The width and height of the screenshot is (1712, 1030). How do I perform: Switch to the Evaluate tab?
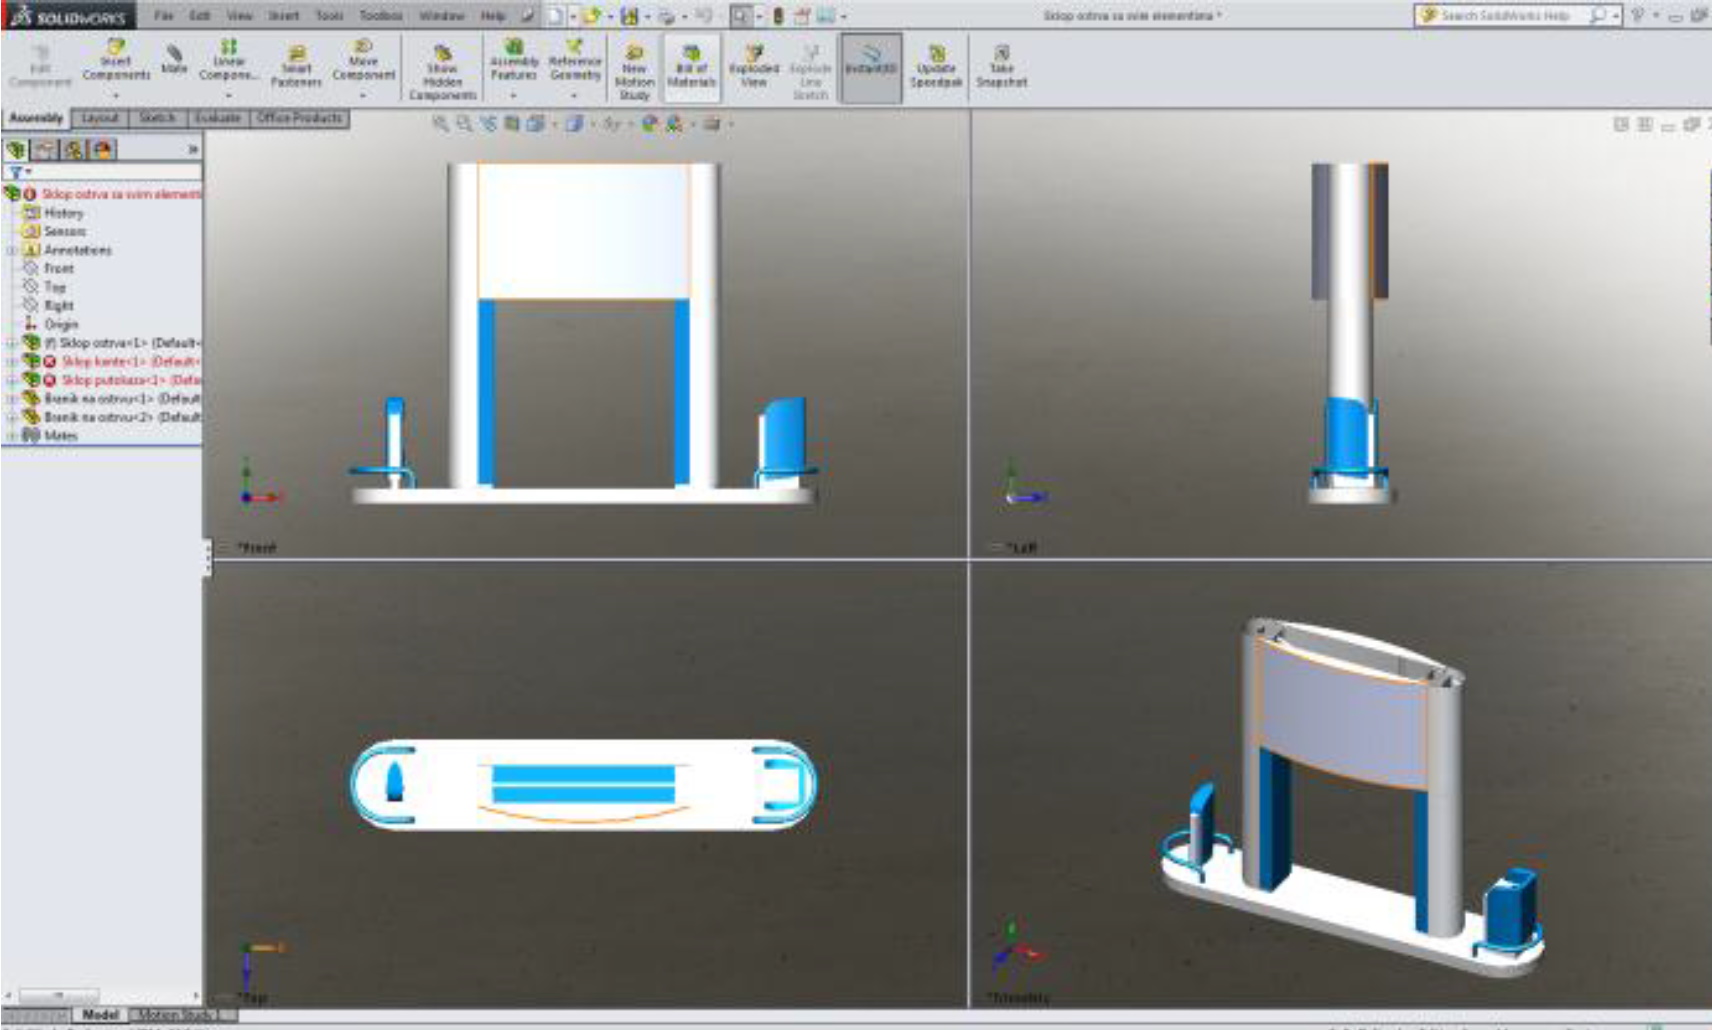point(217,118)
